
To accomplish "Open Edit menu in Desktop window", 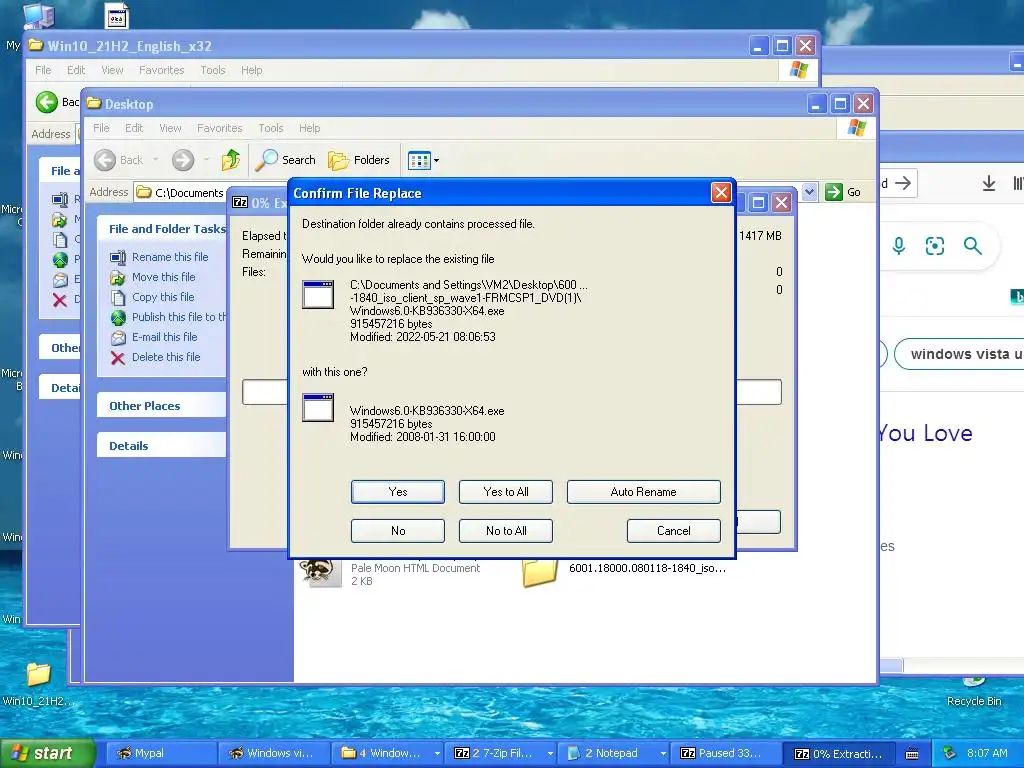I will click(x=134, y=128).
